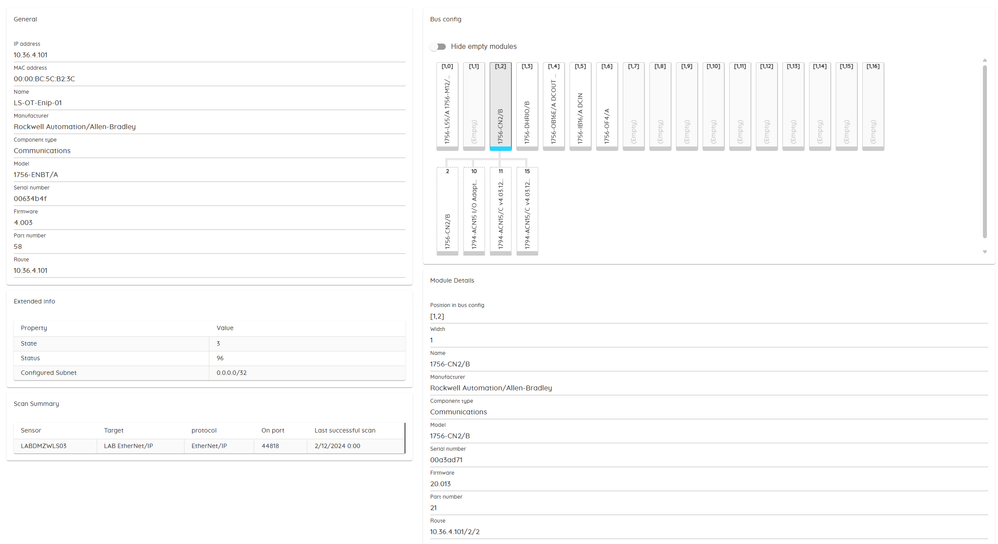Select child node 10, 1794-ACN15 I/O Adapter
The image size is (998, 544).
474,211
